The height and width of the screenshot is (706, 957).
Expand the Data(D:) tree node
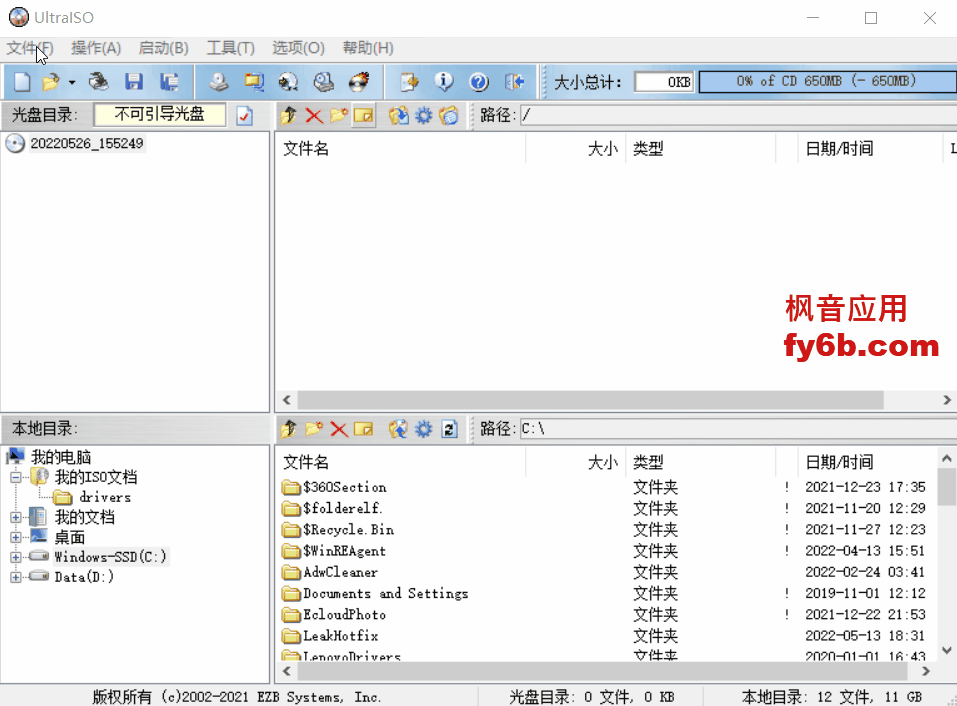[x=16, y=577]
